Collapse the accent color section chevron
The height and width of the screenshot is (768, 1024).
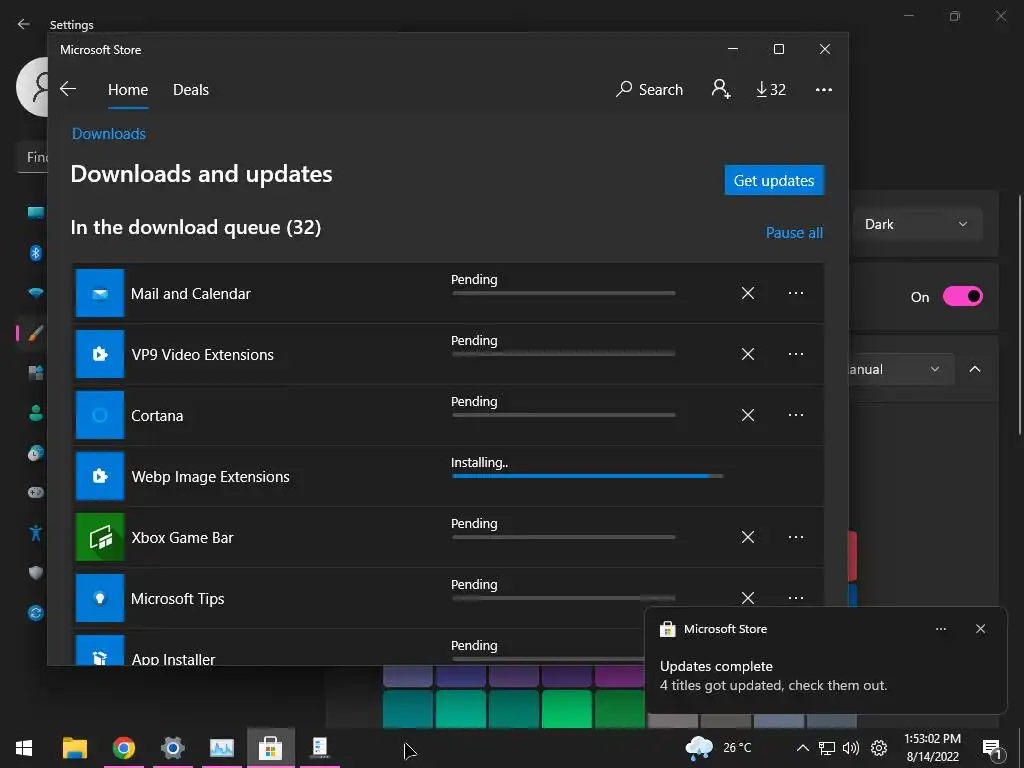click(x=975, y=369)
